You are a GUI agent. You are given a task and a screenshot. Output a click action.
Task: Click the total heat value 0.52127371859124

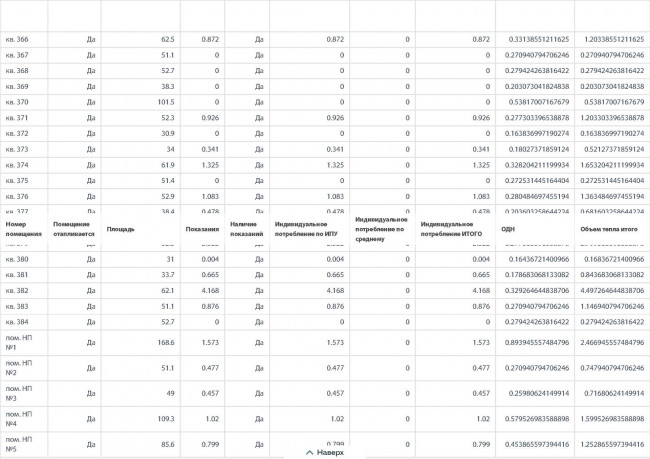pos(614,149)
